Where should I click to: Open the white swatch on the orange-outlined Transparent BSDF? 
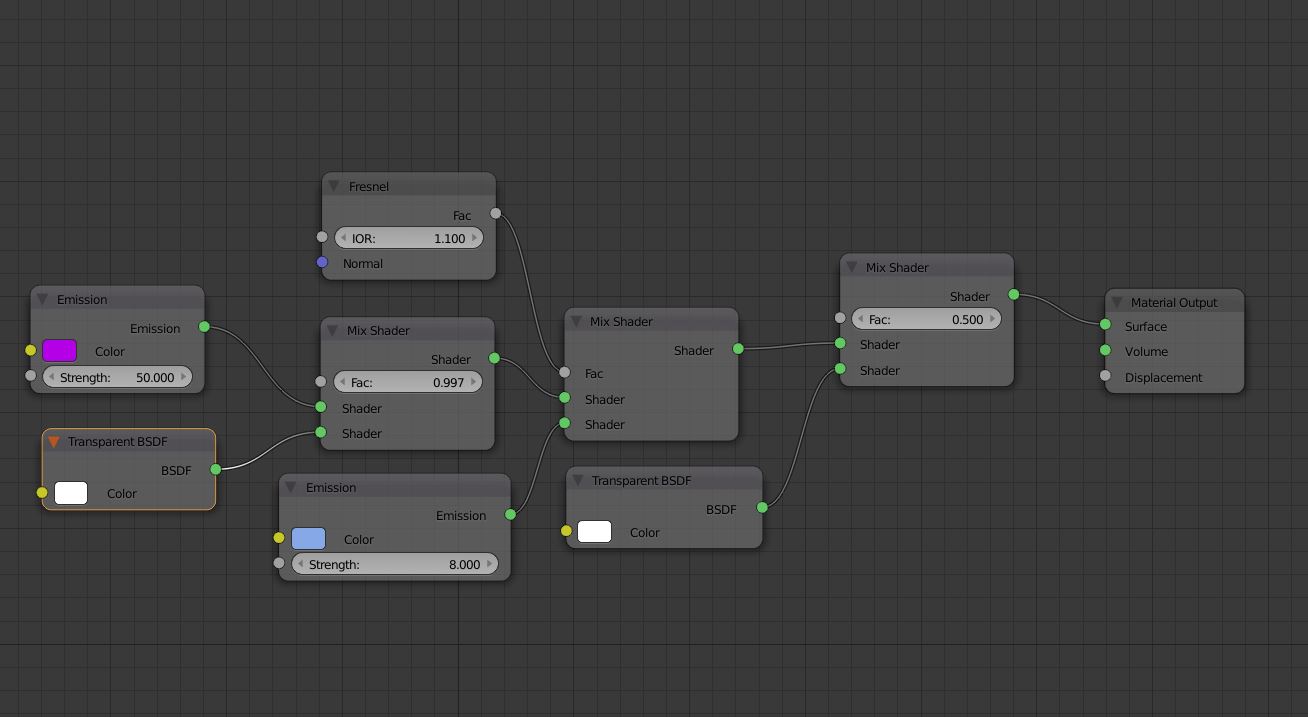71,493
